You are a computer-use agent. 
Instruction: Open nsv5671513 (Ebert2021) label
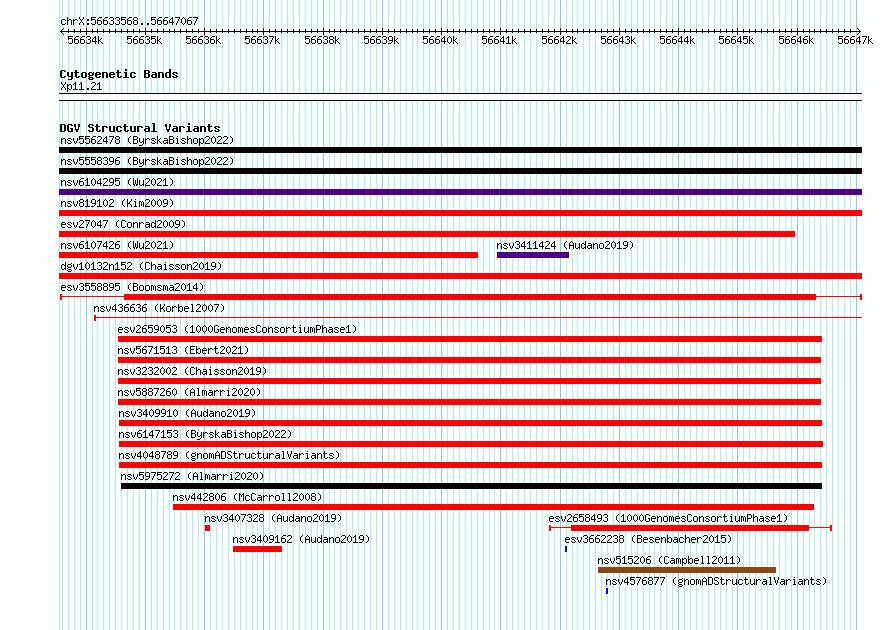183,350
